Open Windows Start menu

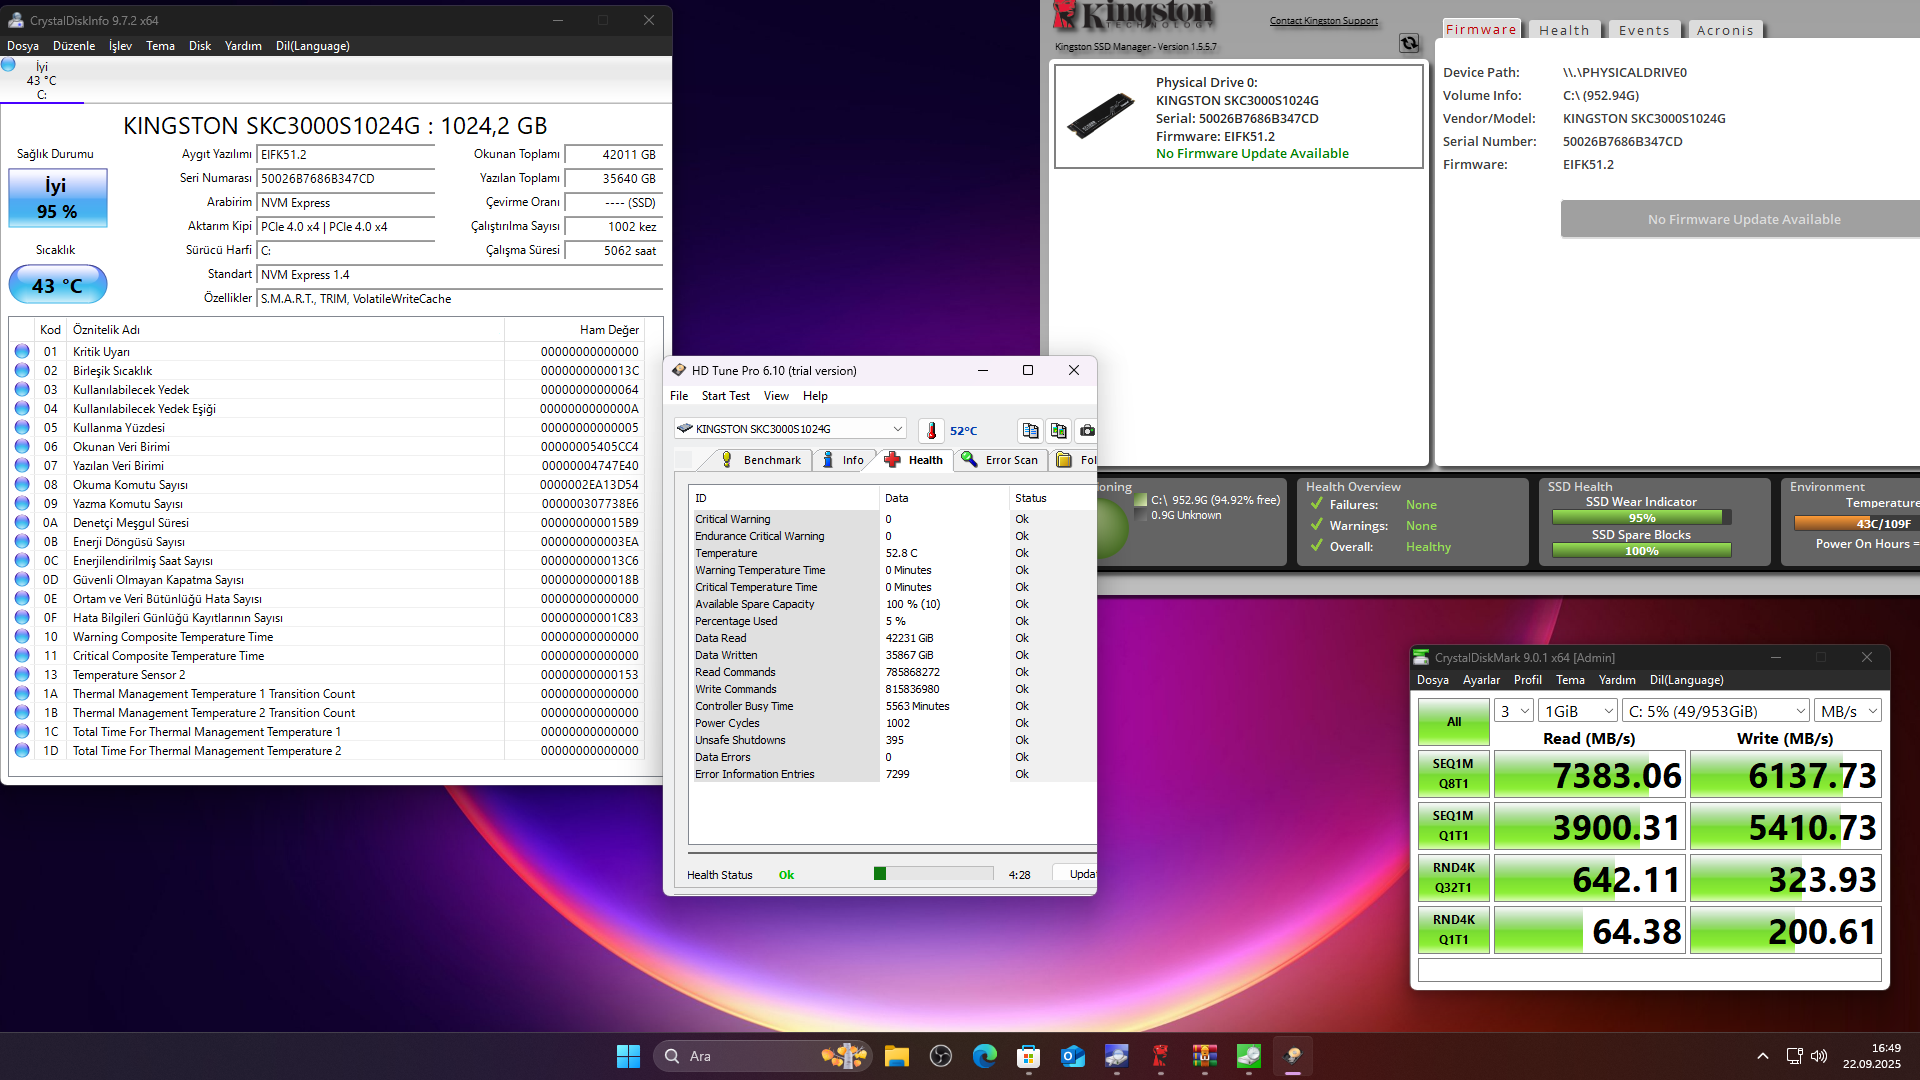point(628,1056)
